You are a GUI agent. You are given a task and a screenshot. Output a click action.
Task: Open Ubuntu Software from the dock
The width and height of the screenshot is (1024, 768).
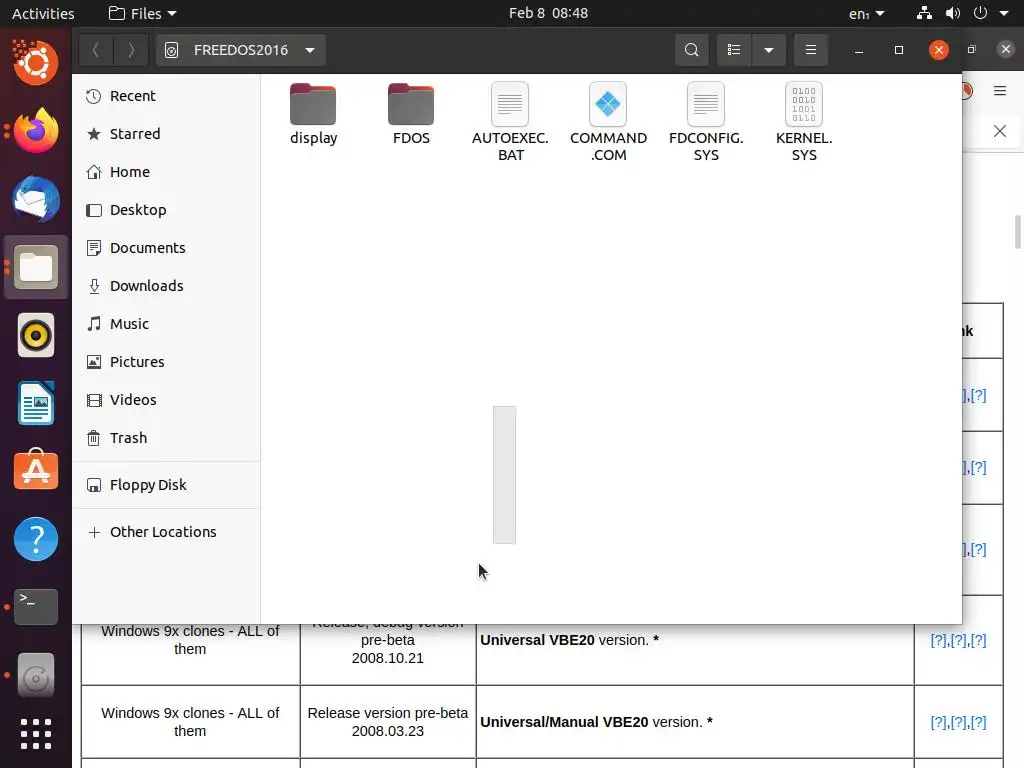coord(36,471)
